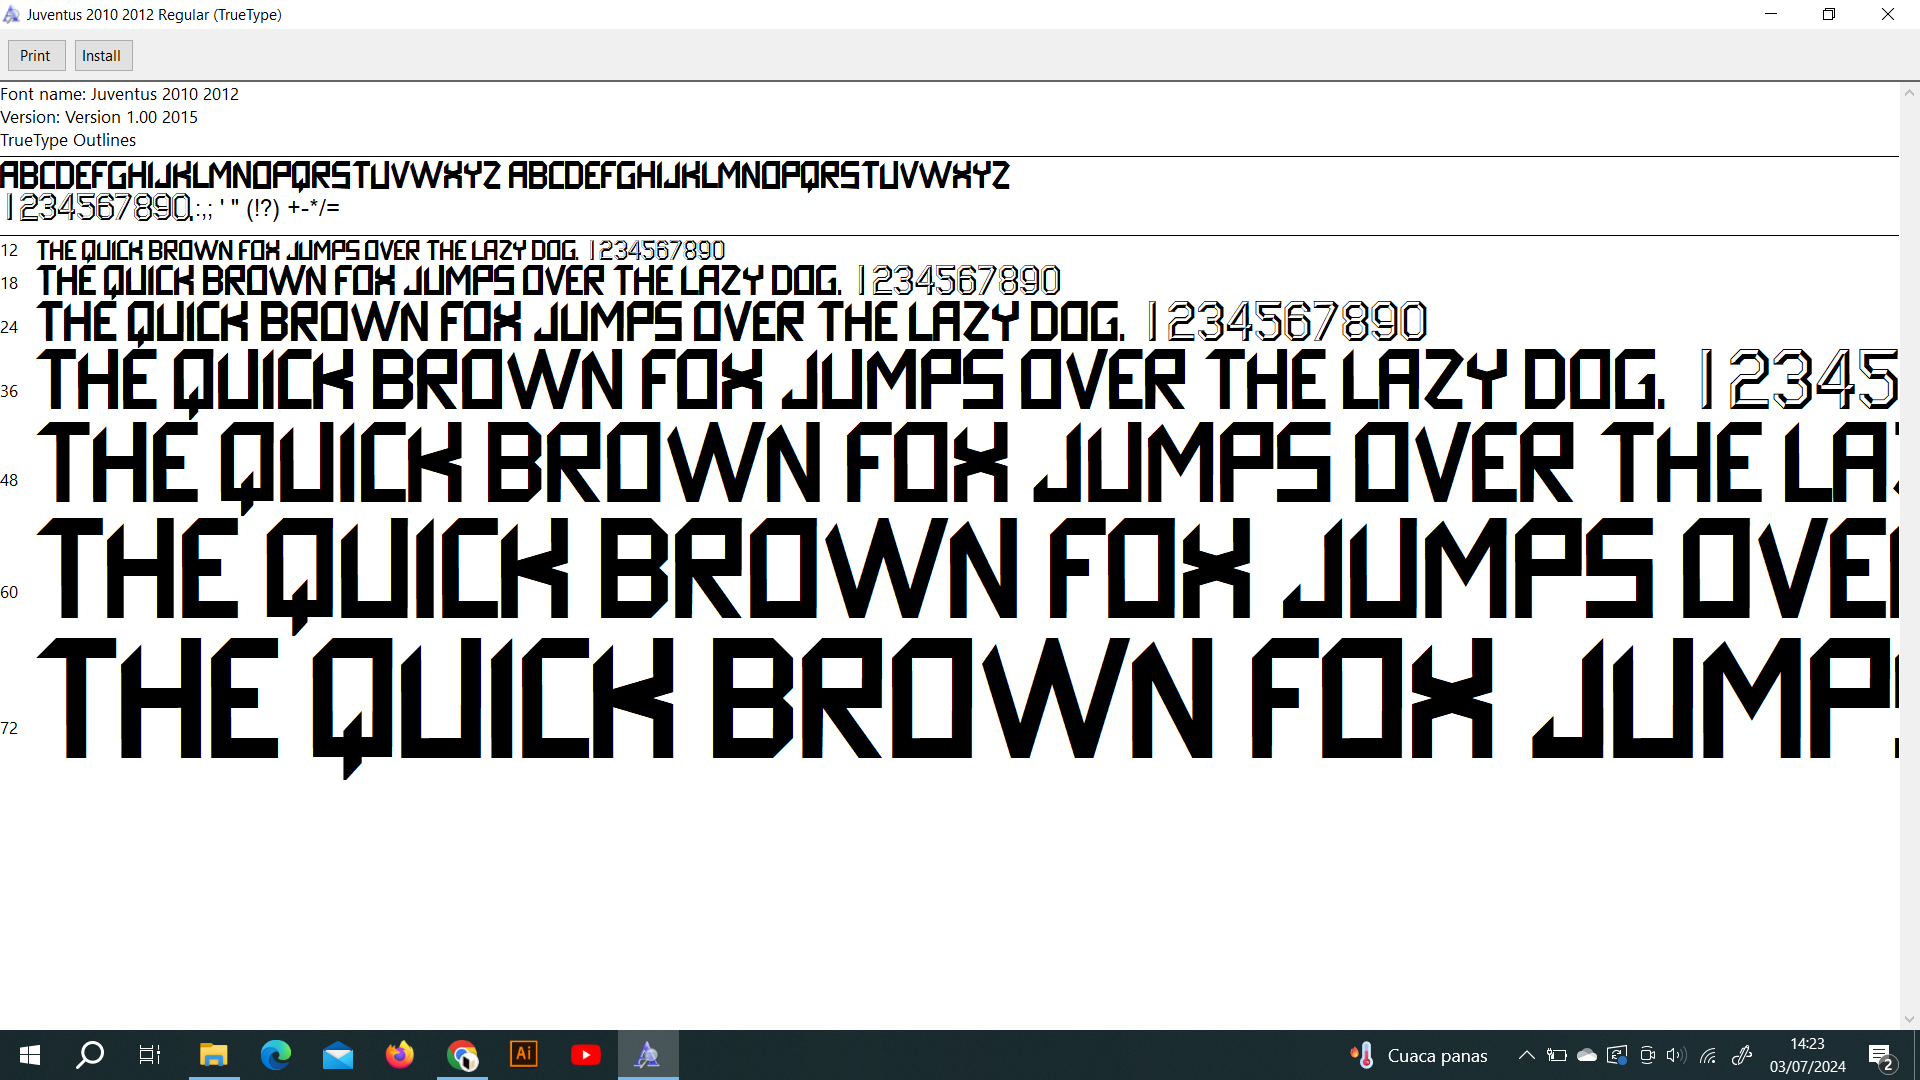This screenshot has width=1920, height=1080.
Task: Open taskbar search magnifier
Action: pyautogui.click(x=90, y=1055)
